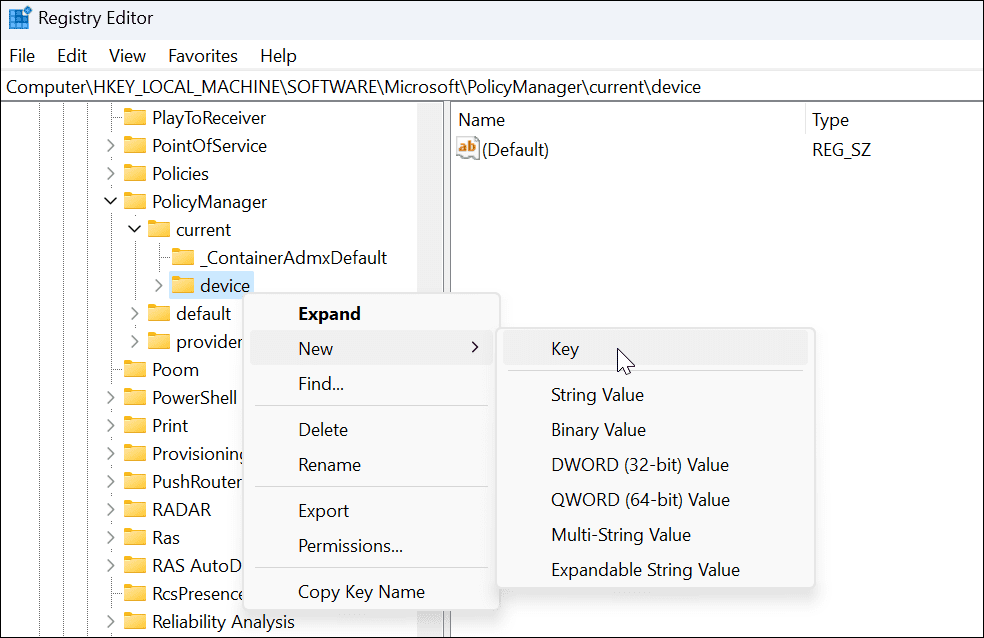Screen dimensions: 984x638
Task: Choose Key from the New submenu
Action: click(565, 349)
